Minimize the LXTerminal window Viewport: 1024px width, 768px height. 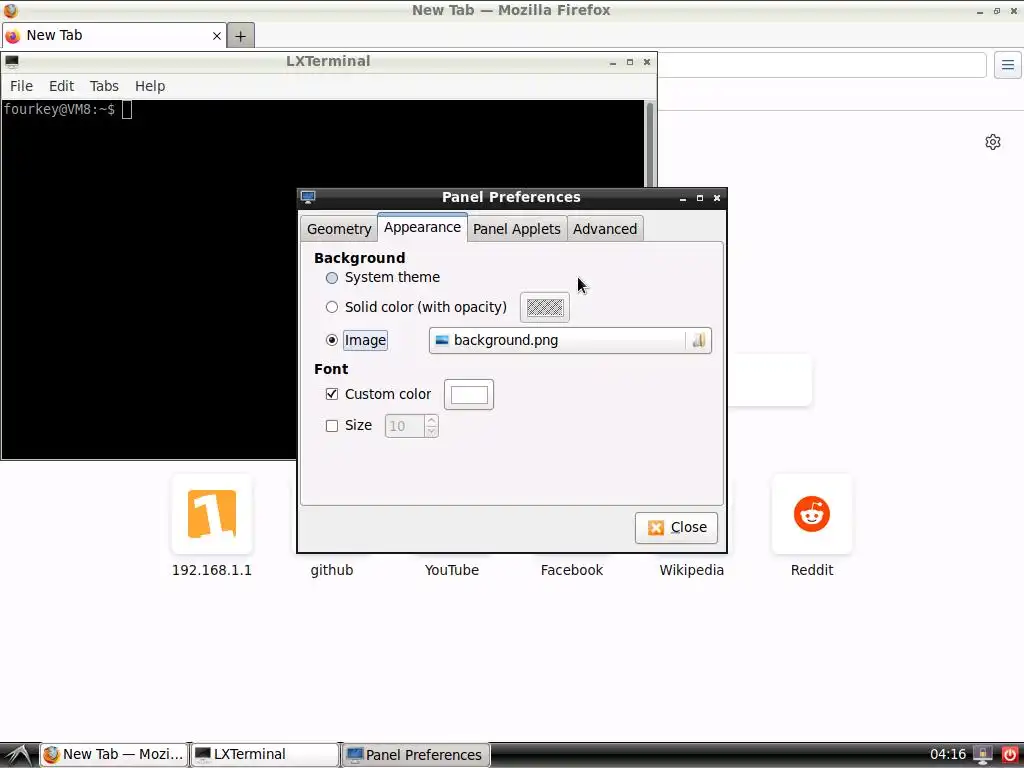[x=613, y=62]
